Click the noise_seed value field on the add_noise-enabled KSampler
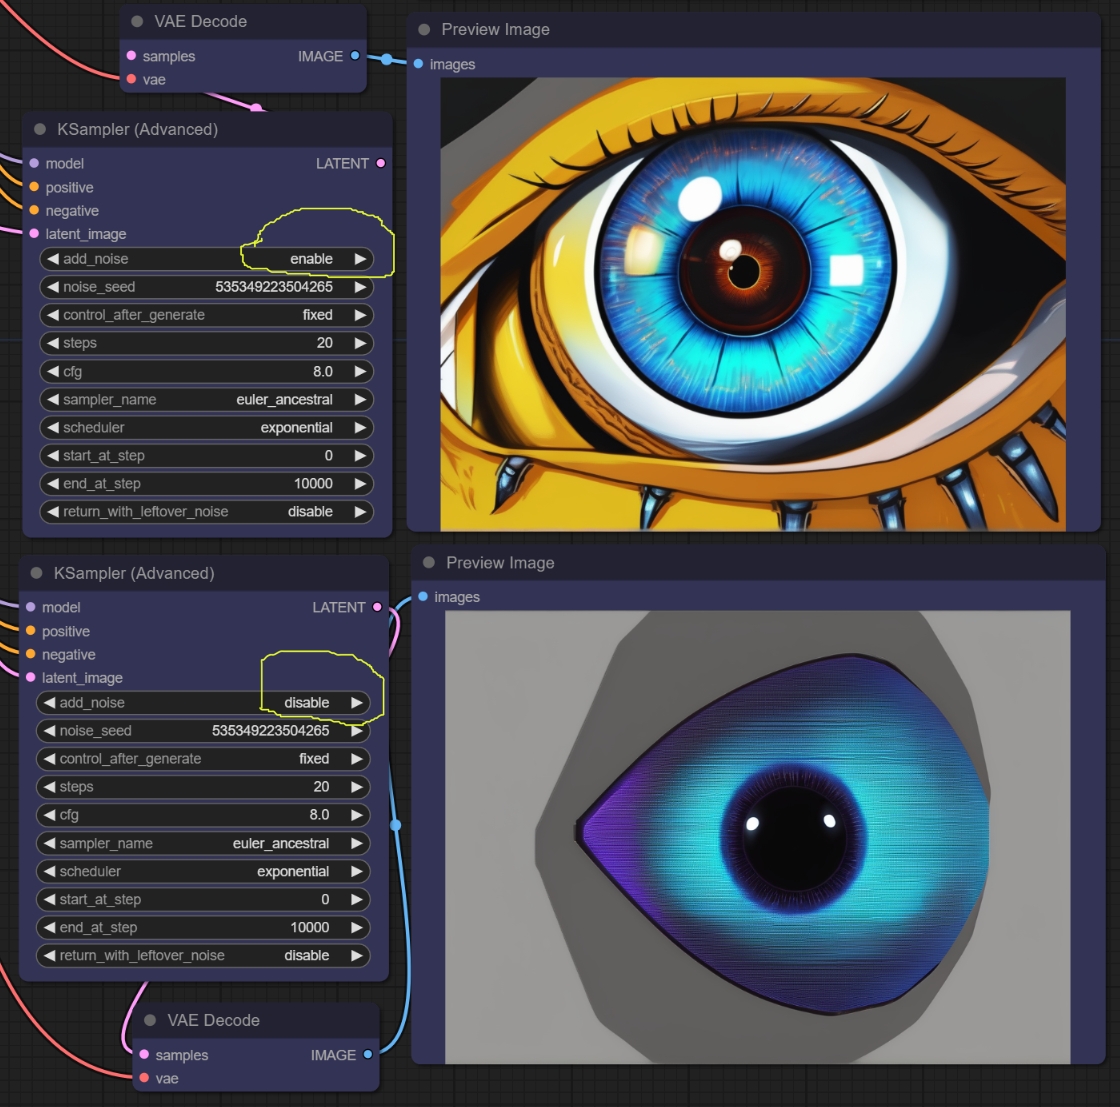The height and width of the screenshot is (1107, 1120). [273, 287]
